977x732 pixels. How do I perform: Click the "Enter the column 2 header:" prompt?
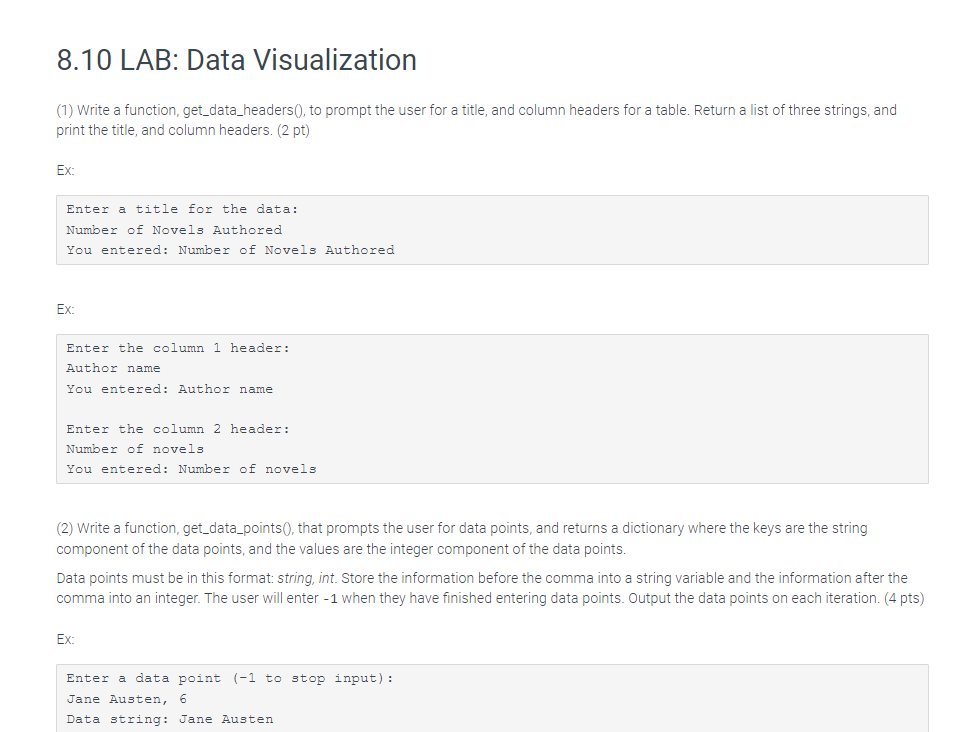(x=178, y=429)
